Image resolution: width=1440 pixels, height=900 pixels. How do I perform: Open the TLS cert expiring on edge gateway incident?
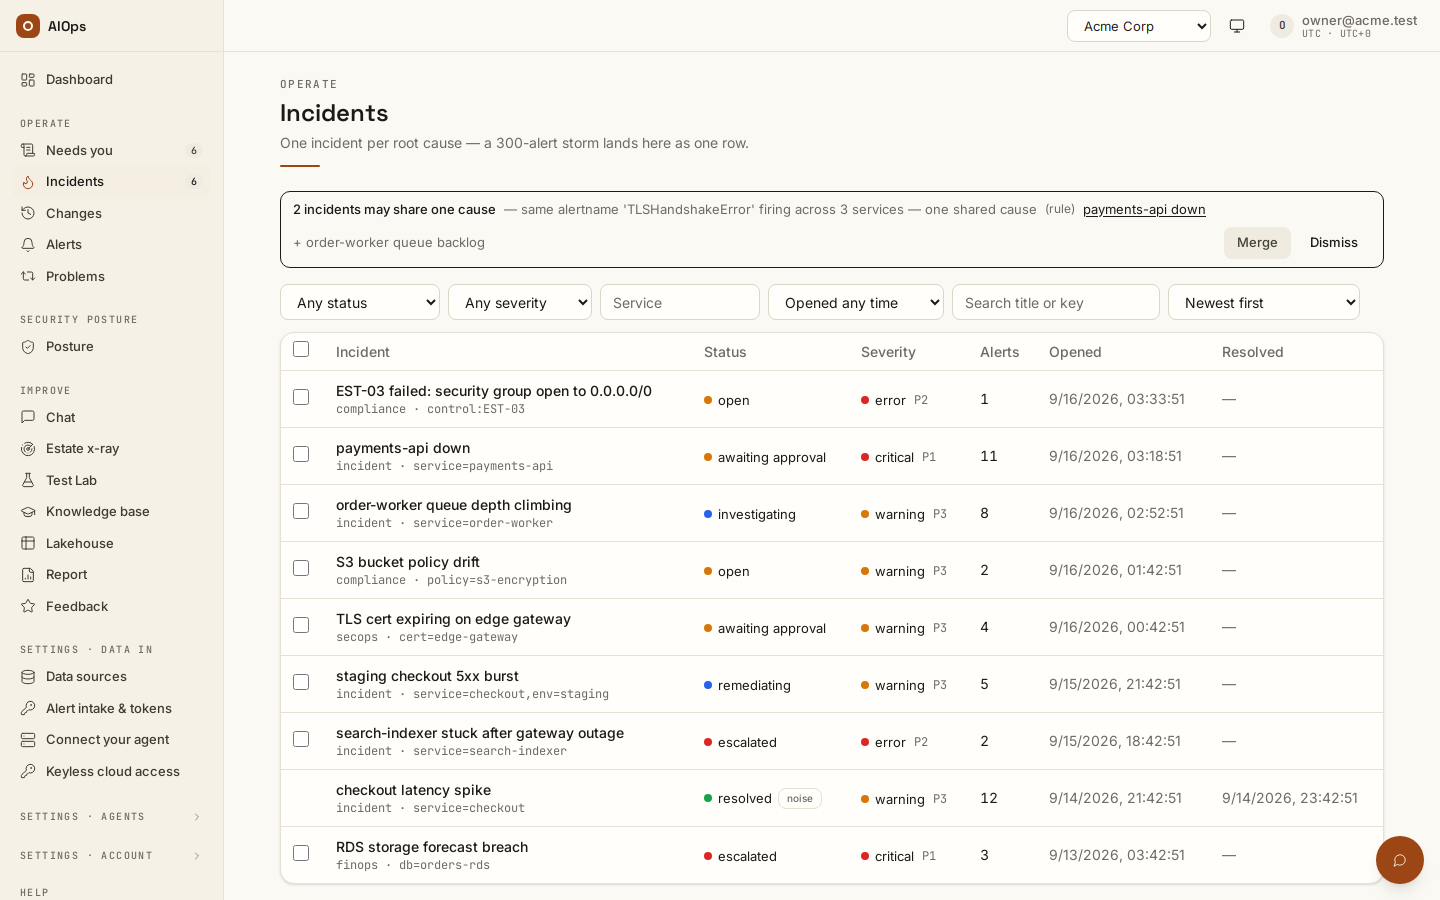(453, 619)
